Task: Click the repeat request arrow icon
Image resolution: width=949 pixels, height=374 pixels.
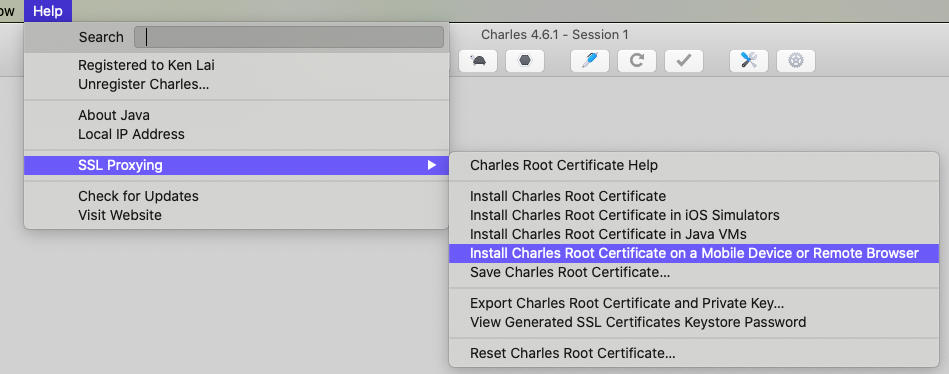Action: (x=637, y=61)
